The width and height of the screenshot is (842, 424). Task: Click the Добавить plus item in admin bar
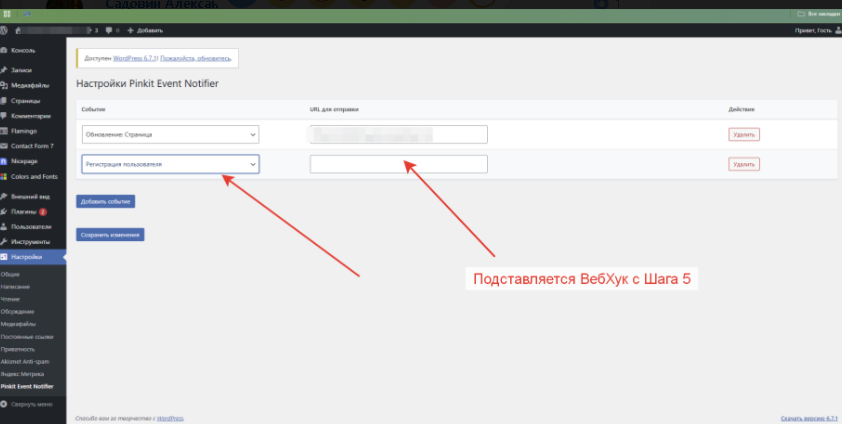click(x=145, y=31)
